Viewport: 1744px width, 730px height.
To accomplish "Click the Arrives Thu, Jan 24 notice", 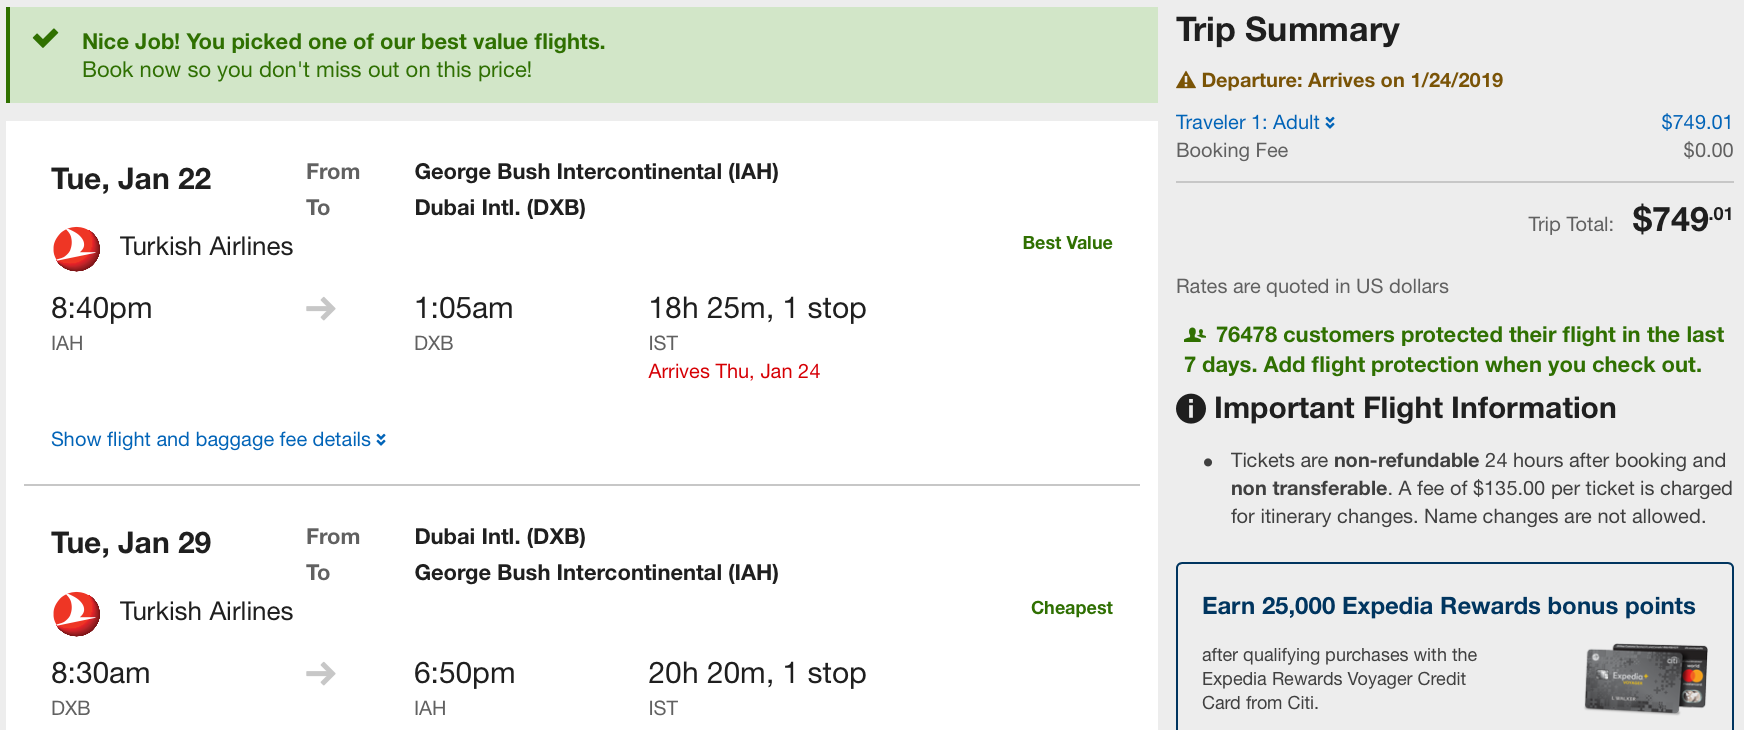I will coord(734,371).
